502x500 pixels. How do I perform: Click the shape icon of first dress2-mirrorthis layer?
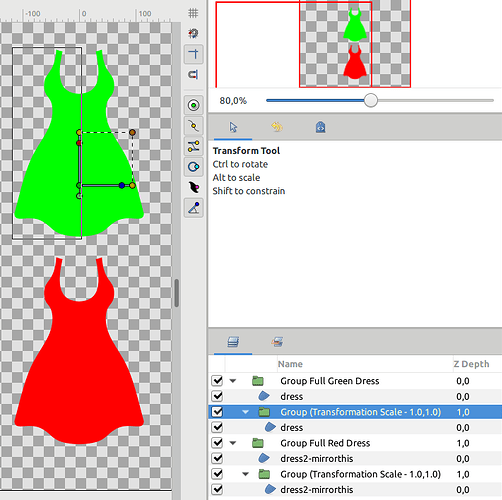click(264, 458)
